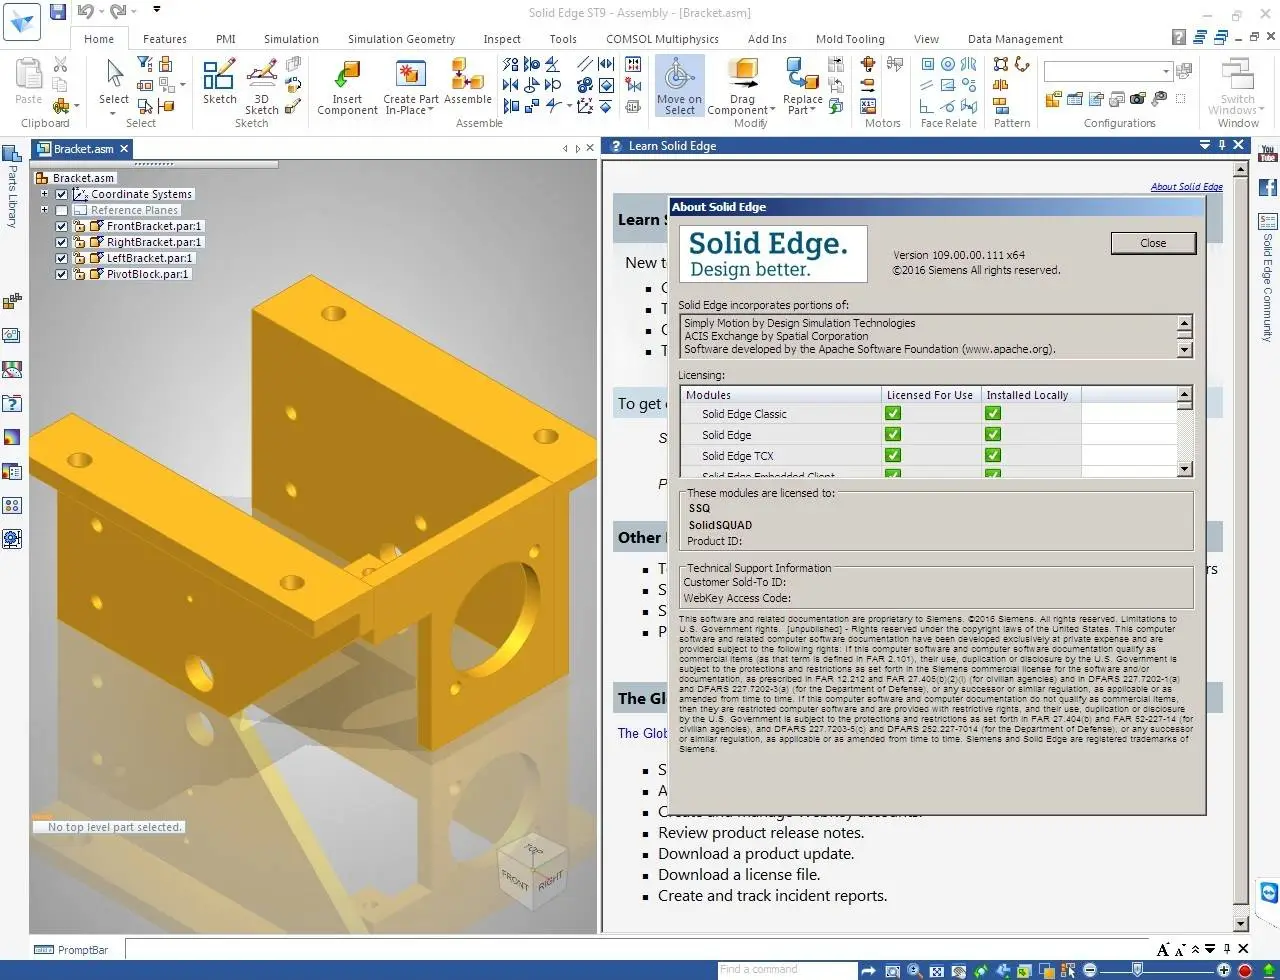This screenshot has height=980, width=1280.
Task: Open the Simulation ribbon tab
Action: coord(291,39)
